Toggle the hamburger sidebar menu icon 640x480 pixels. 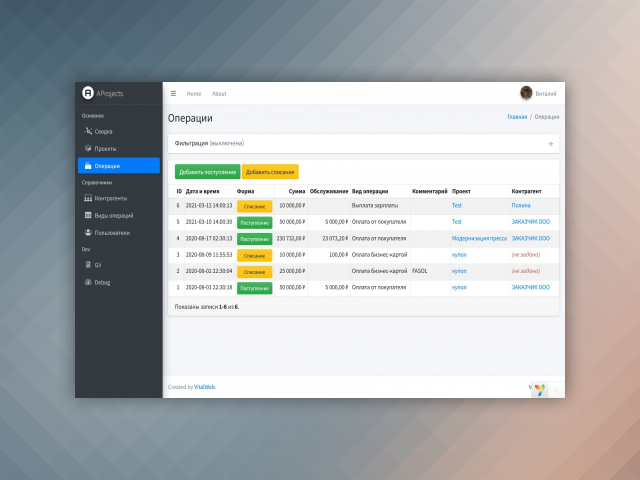(173, 93)
